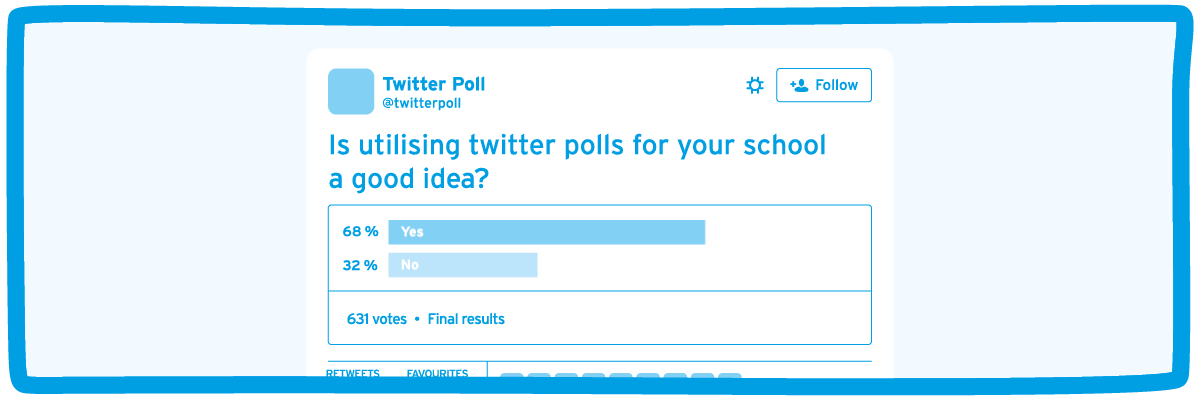1200x400 pixels.
Task: Select the Yes poll result bar
Action: [x=547, y=231]
